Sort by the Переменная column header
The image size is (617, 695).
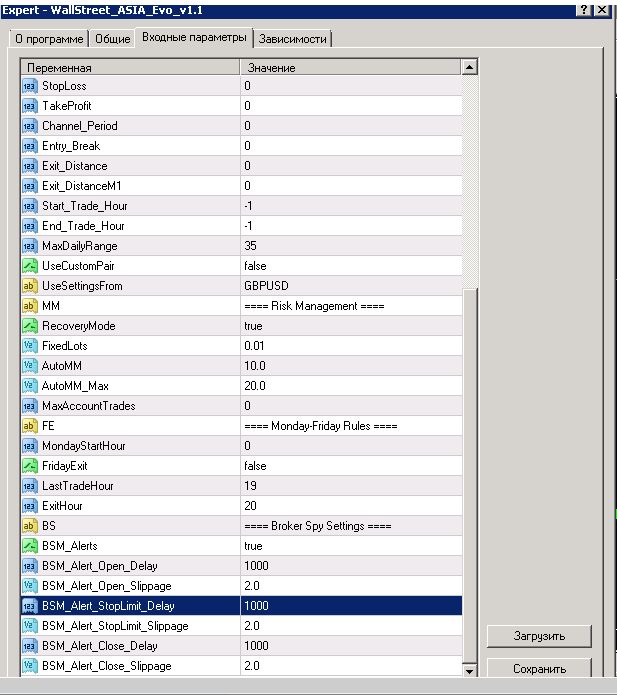point(130,67)
